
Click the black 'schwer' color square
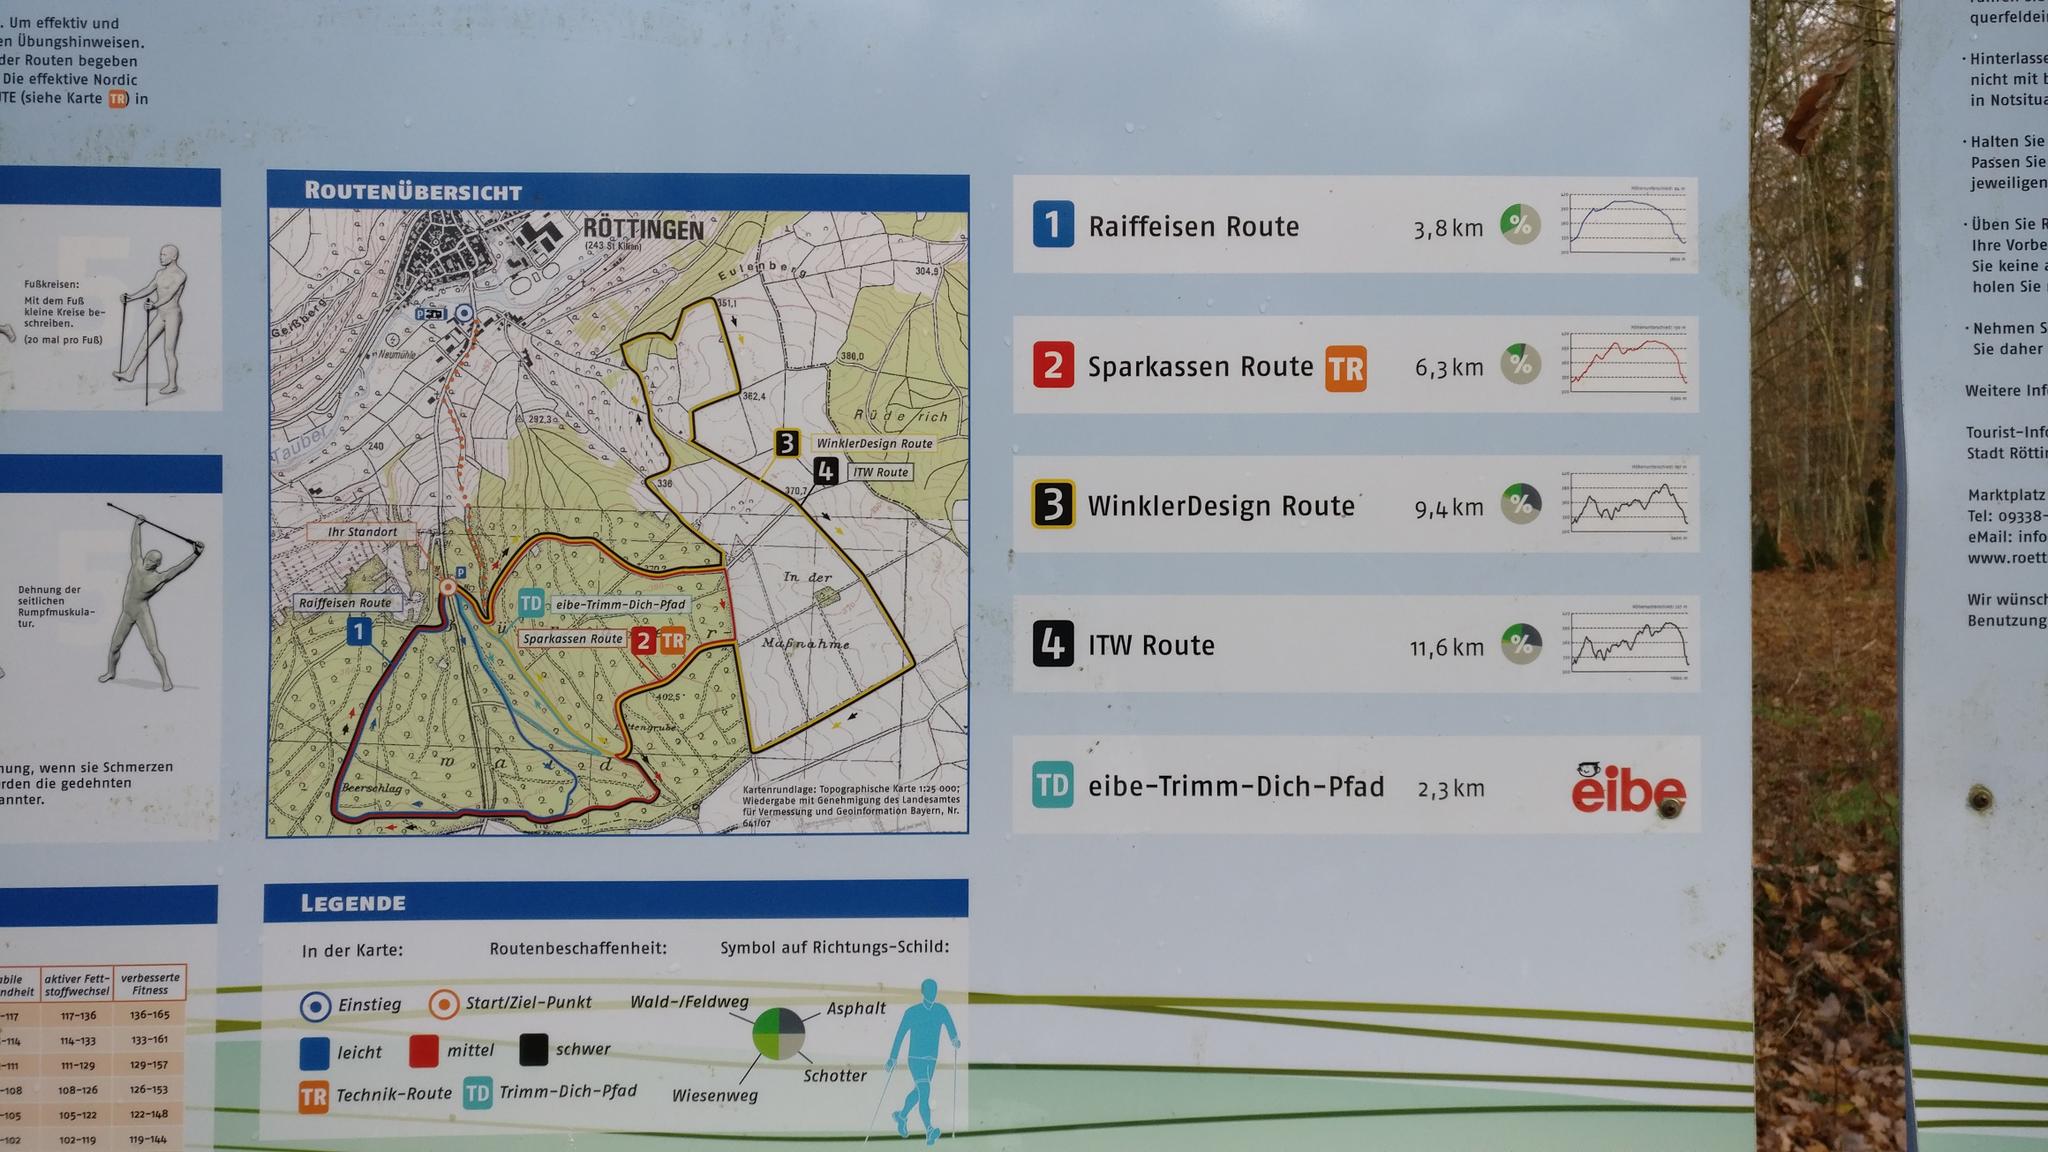coord(534,1050)
